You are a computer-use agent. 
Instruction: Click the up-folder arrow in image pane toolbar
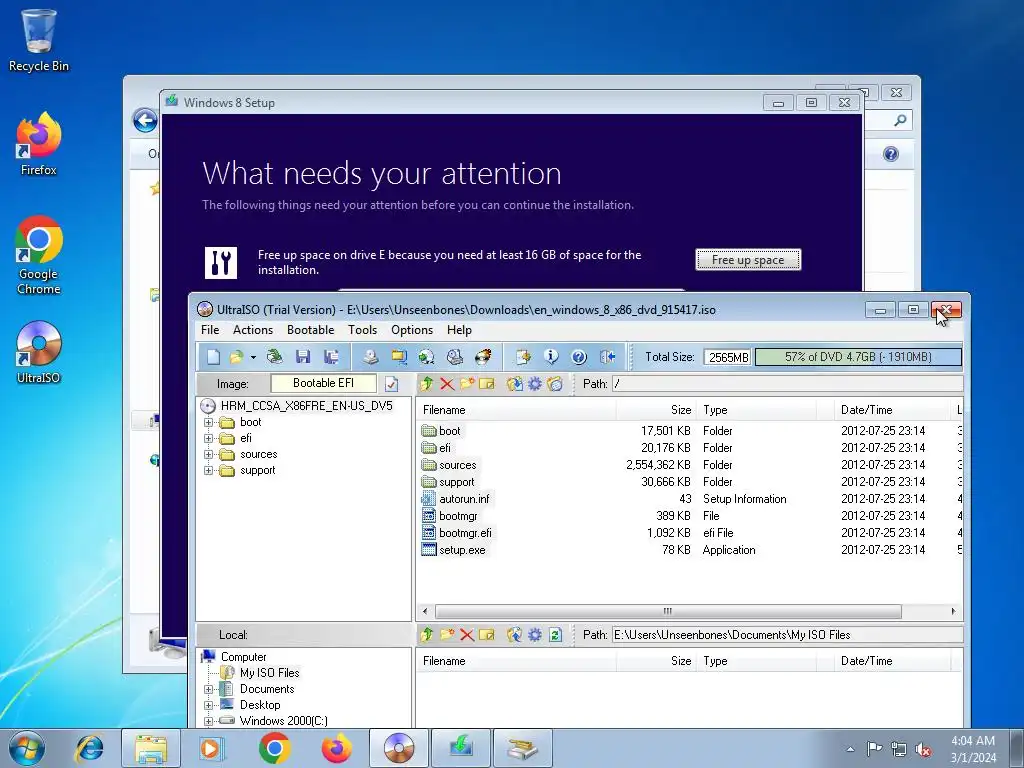427,384
